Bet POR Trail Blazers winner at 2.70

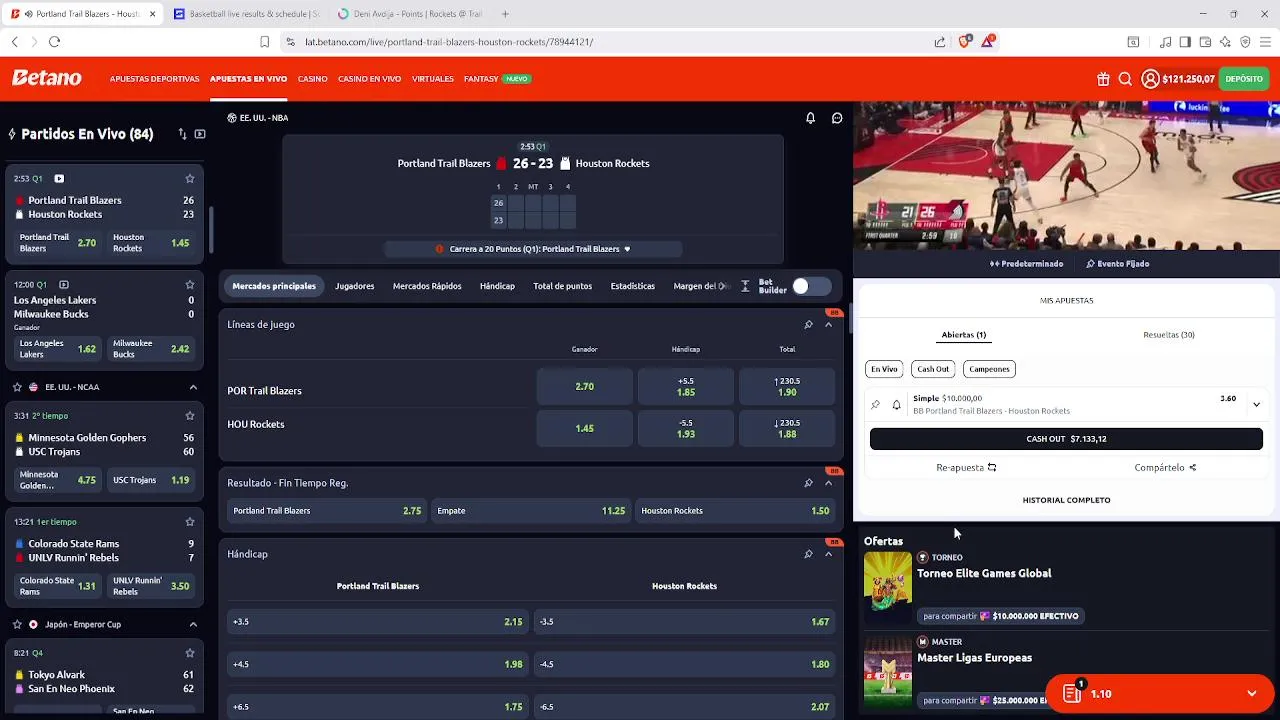tap(584, 386)
